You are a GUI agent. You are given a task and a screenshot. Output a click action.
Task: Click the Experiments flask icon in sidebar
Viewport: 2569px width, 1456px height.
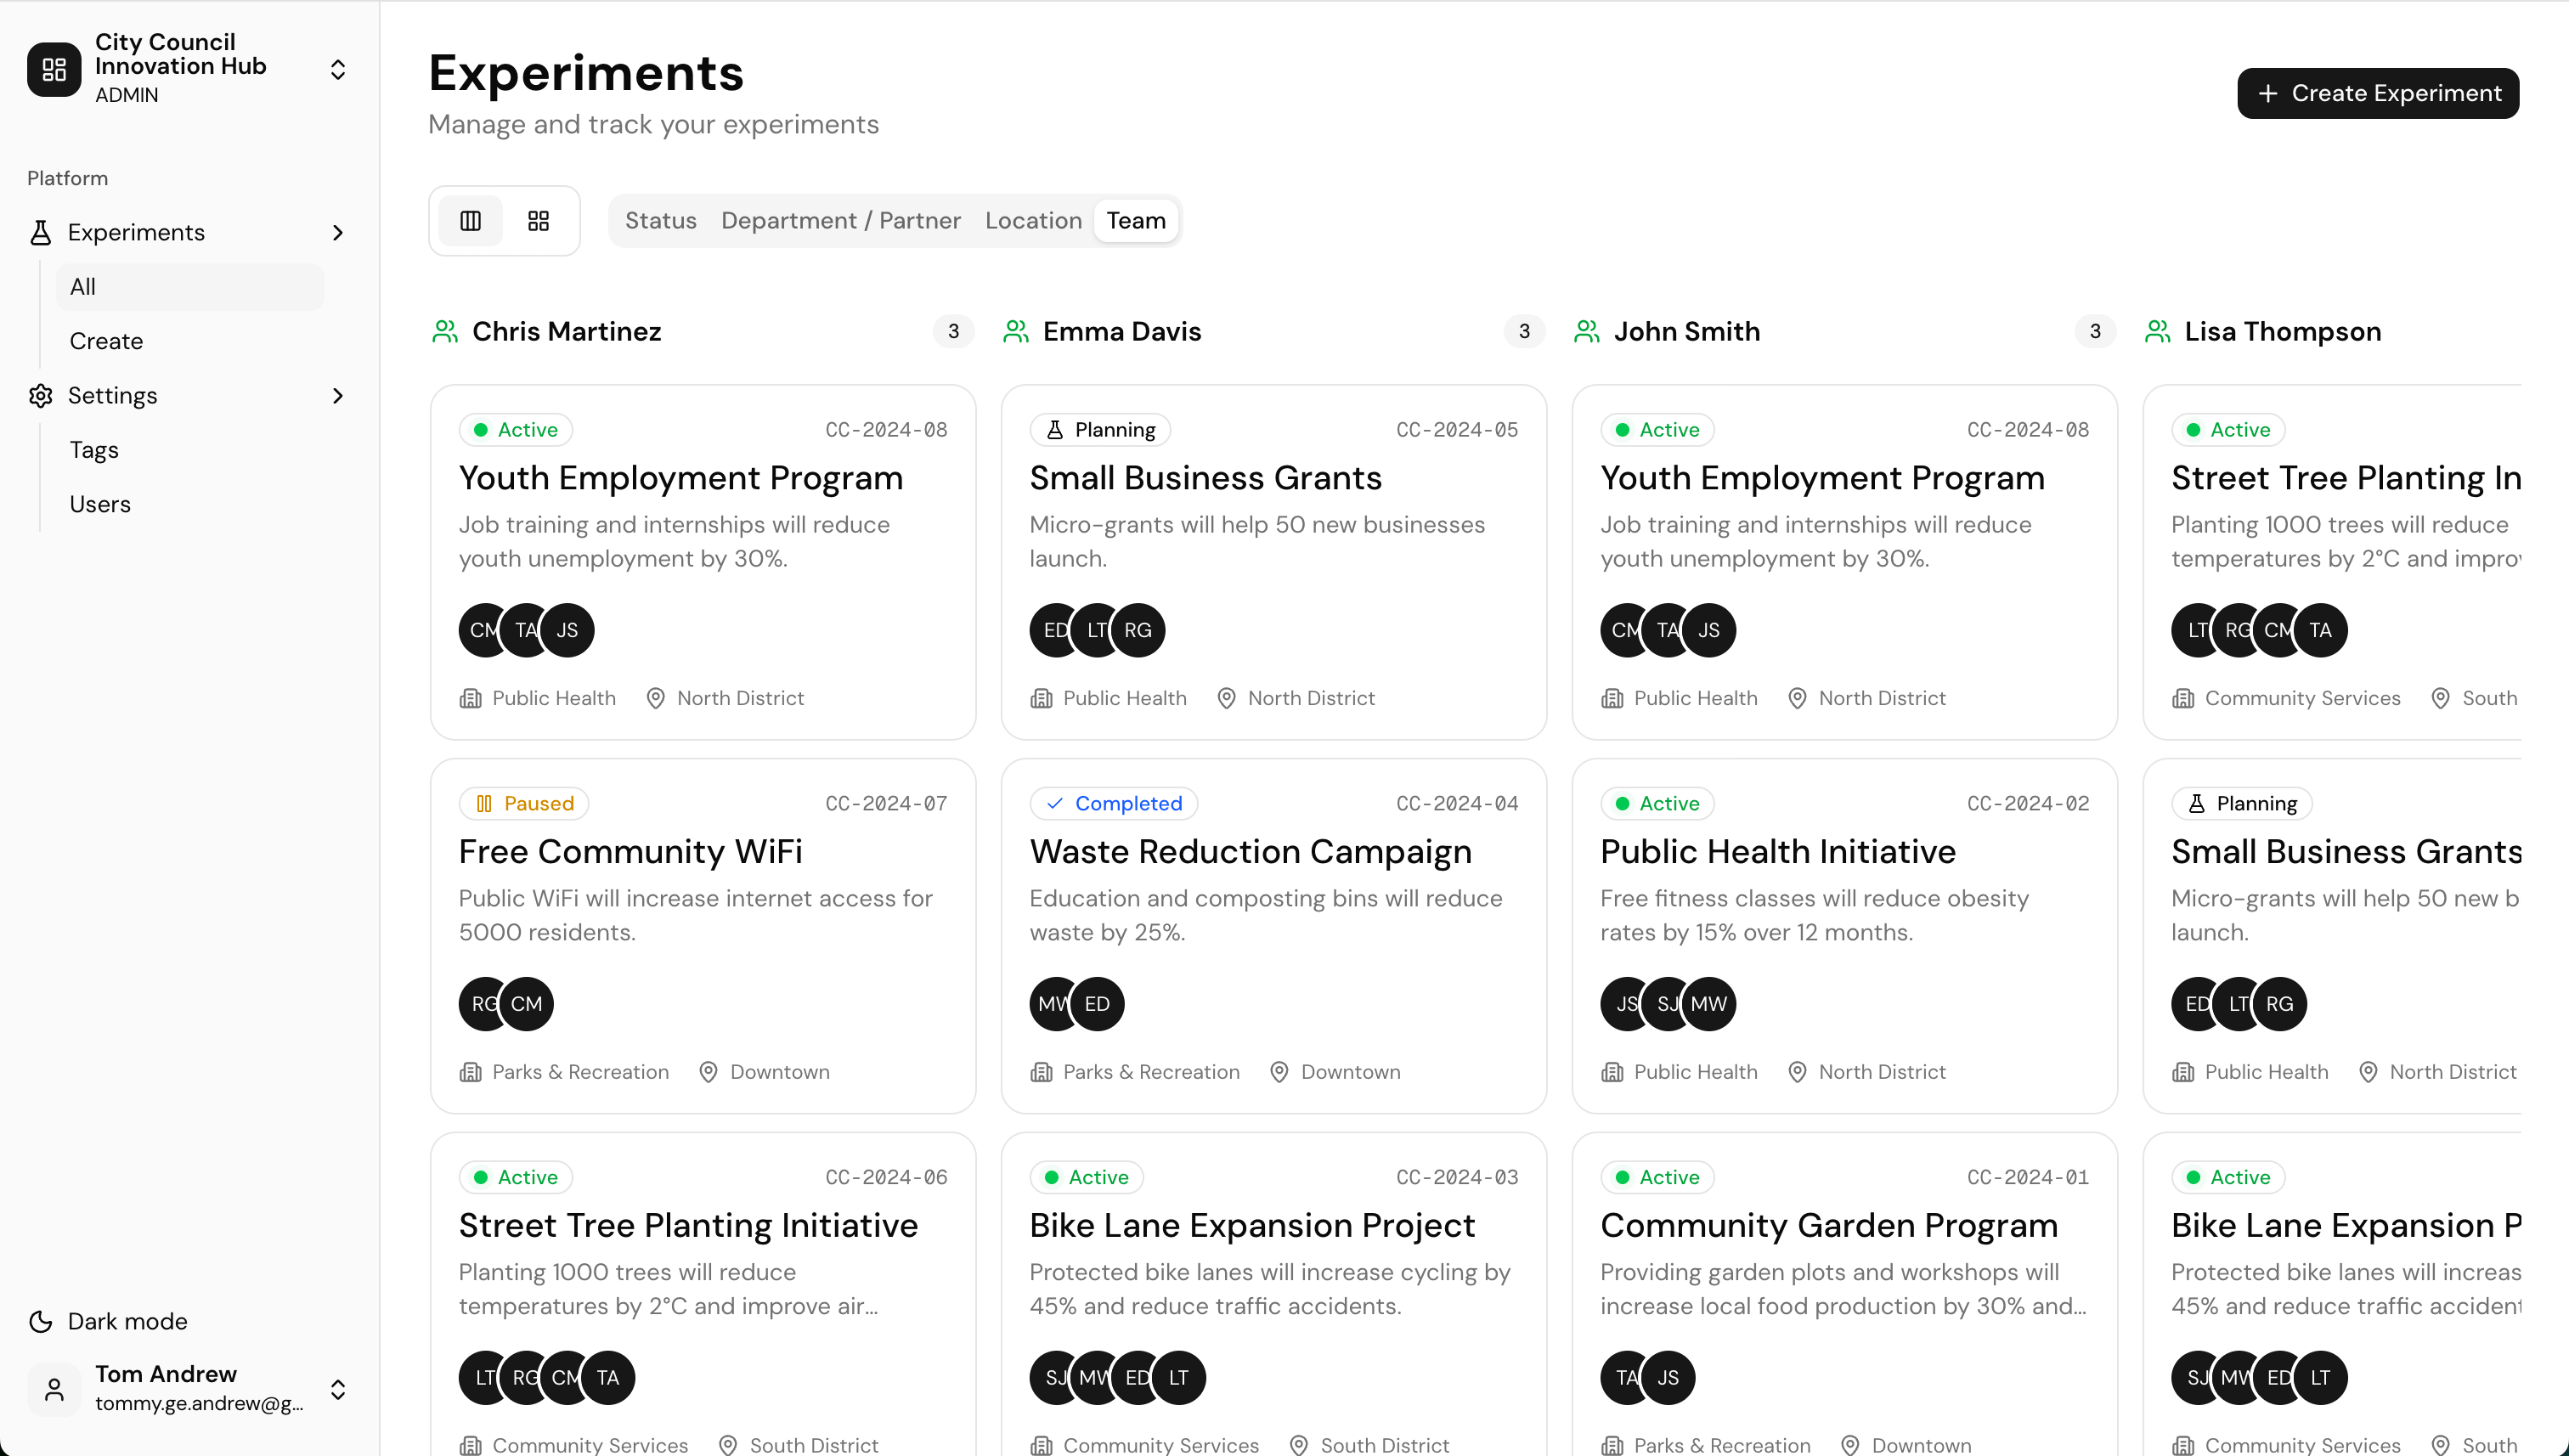(x=40, y=232)
